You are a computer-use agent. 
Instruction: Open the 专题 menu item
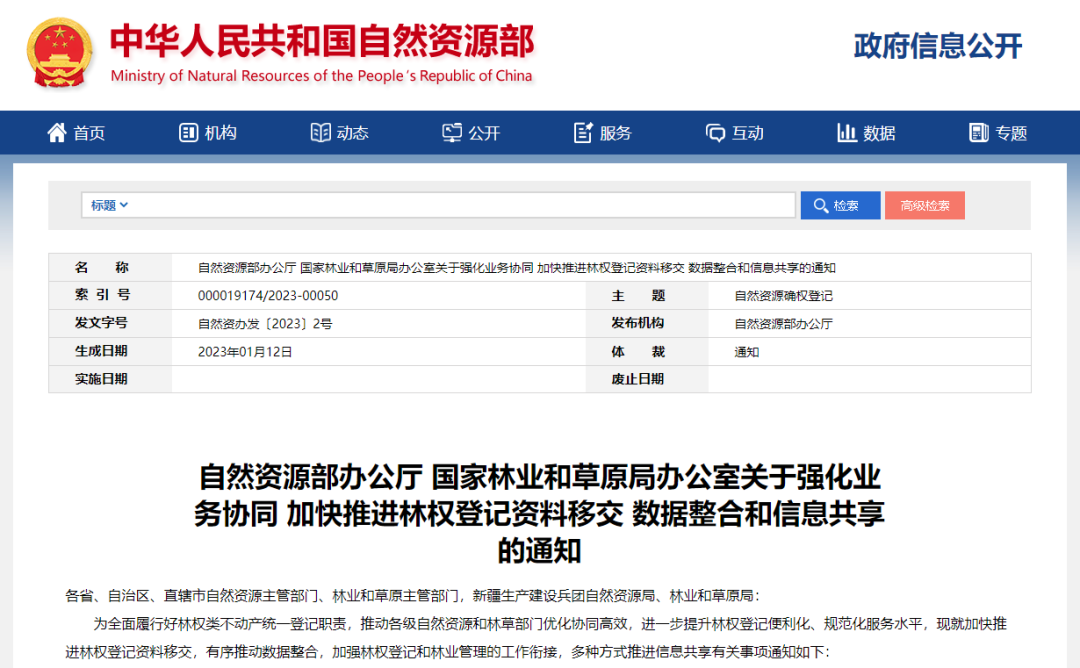(998, 132)
